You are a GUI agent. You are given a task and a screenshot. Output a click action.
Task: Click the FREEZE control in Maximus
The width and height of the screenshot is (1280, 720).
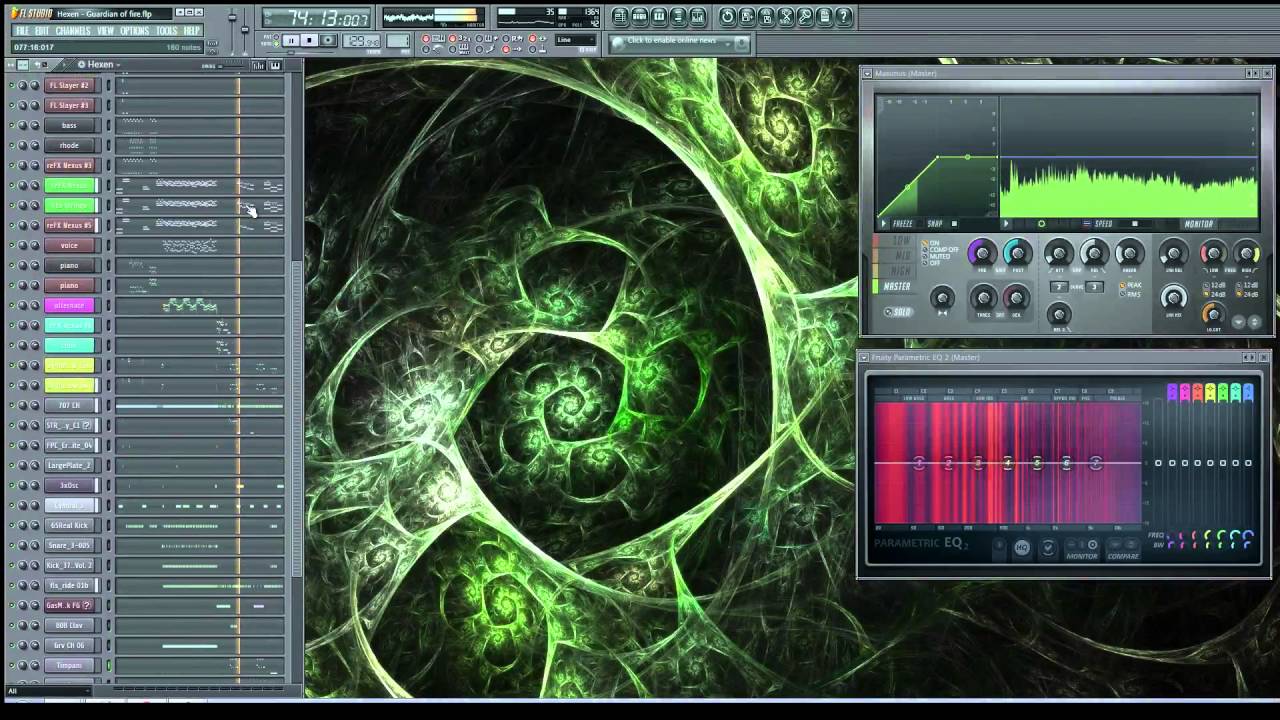click(903, 224)
